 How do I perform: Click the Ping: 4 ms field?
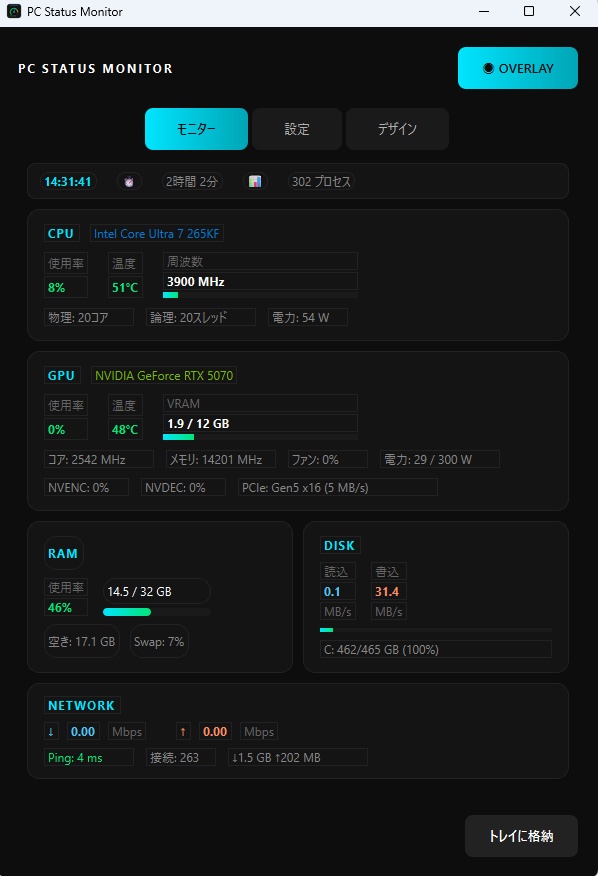(x=88, y=757)
